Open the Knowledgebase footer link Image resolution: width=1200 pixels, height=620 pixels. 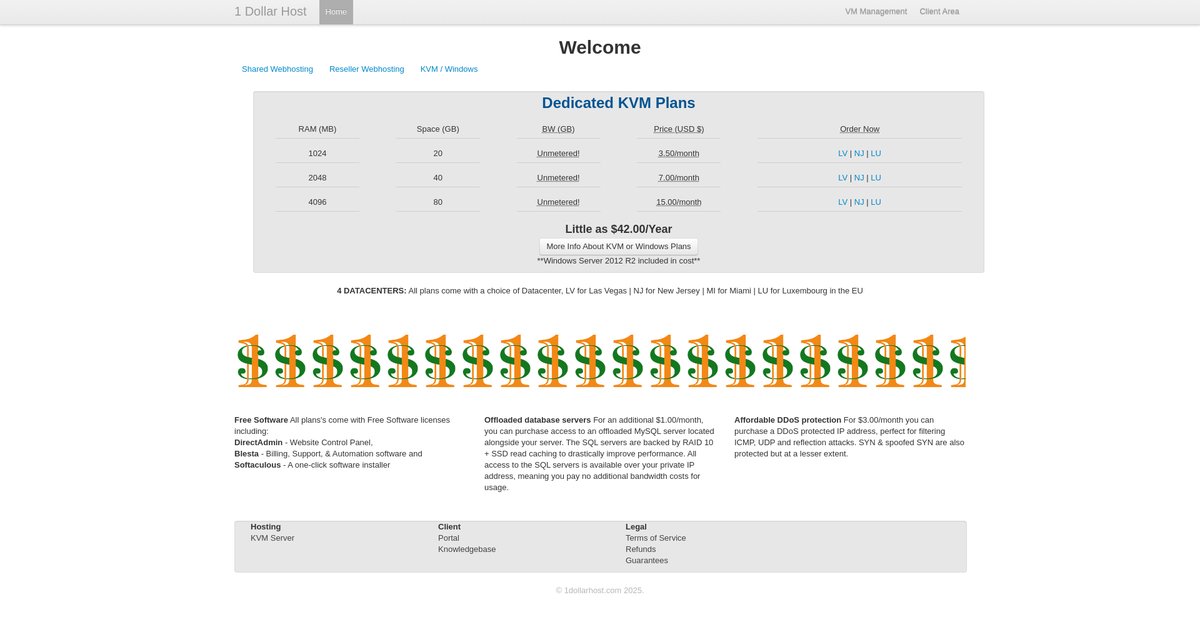[467, 549]
